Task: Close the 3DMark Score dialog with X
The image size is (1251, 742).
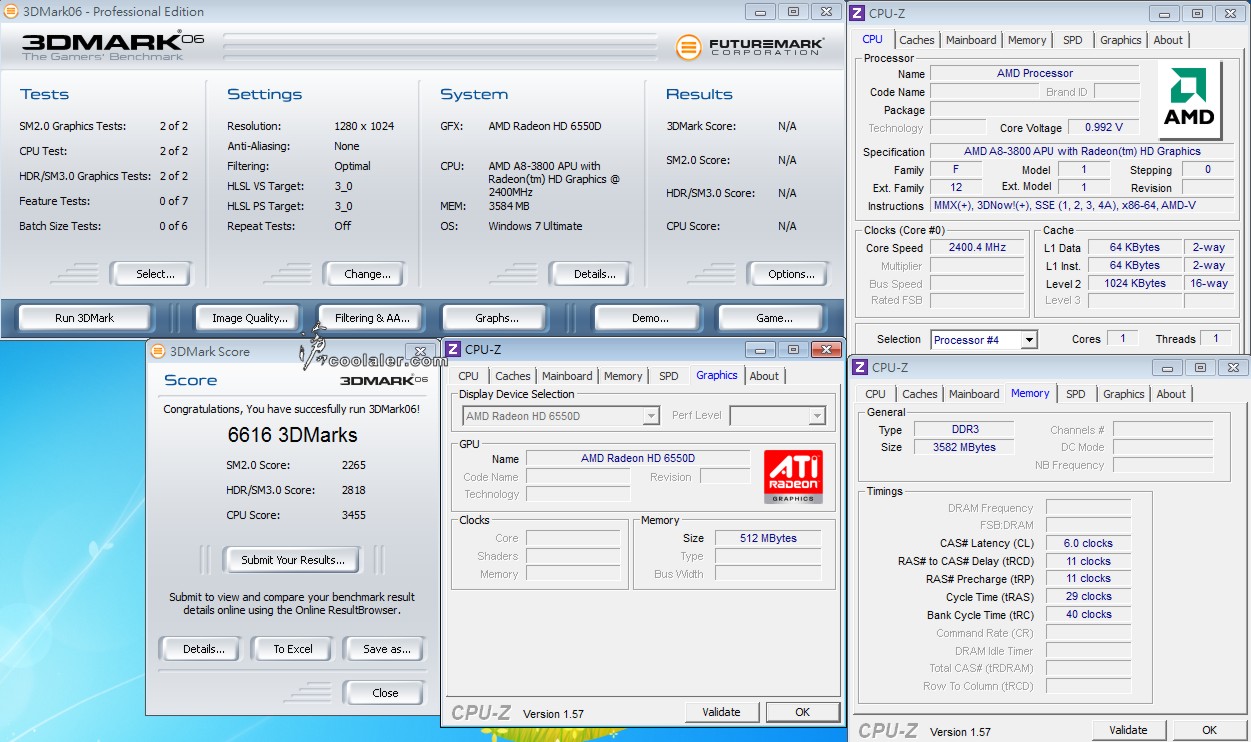Action: pos(421,352)
